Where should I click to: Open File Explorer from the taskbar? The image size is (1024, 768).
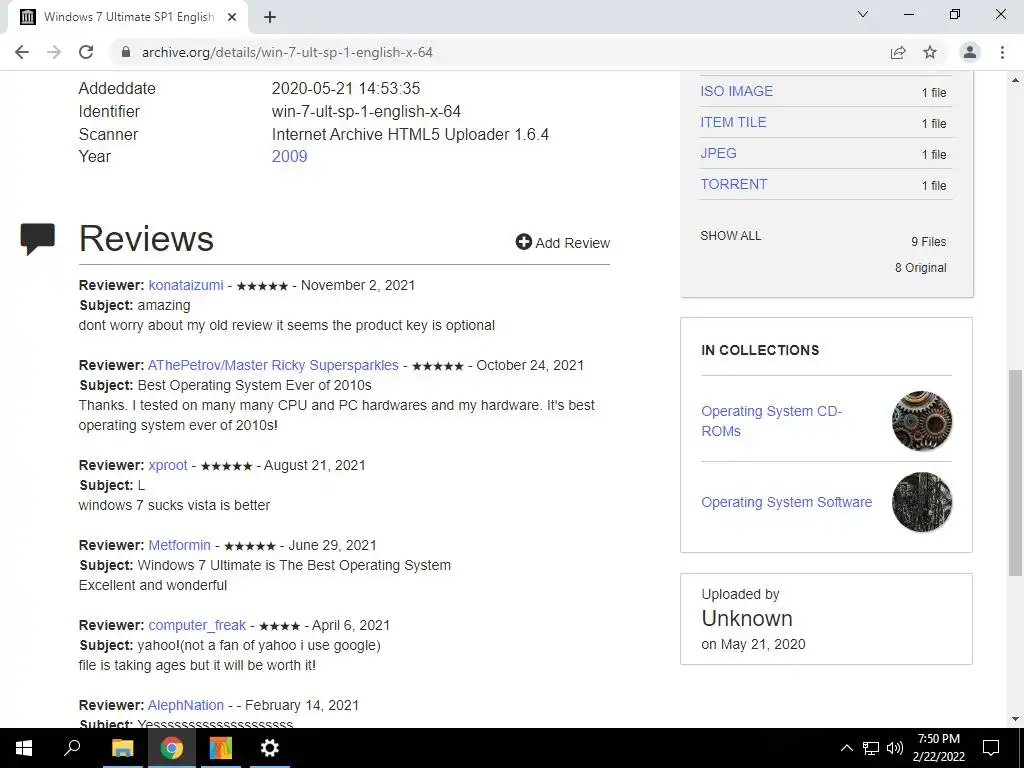point(122,748)
